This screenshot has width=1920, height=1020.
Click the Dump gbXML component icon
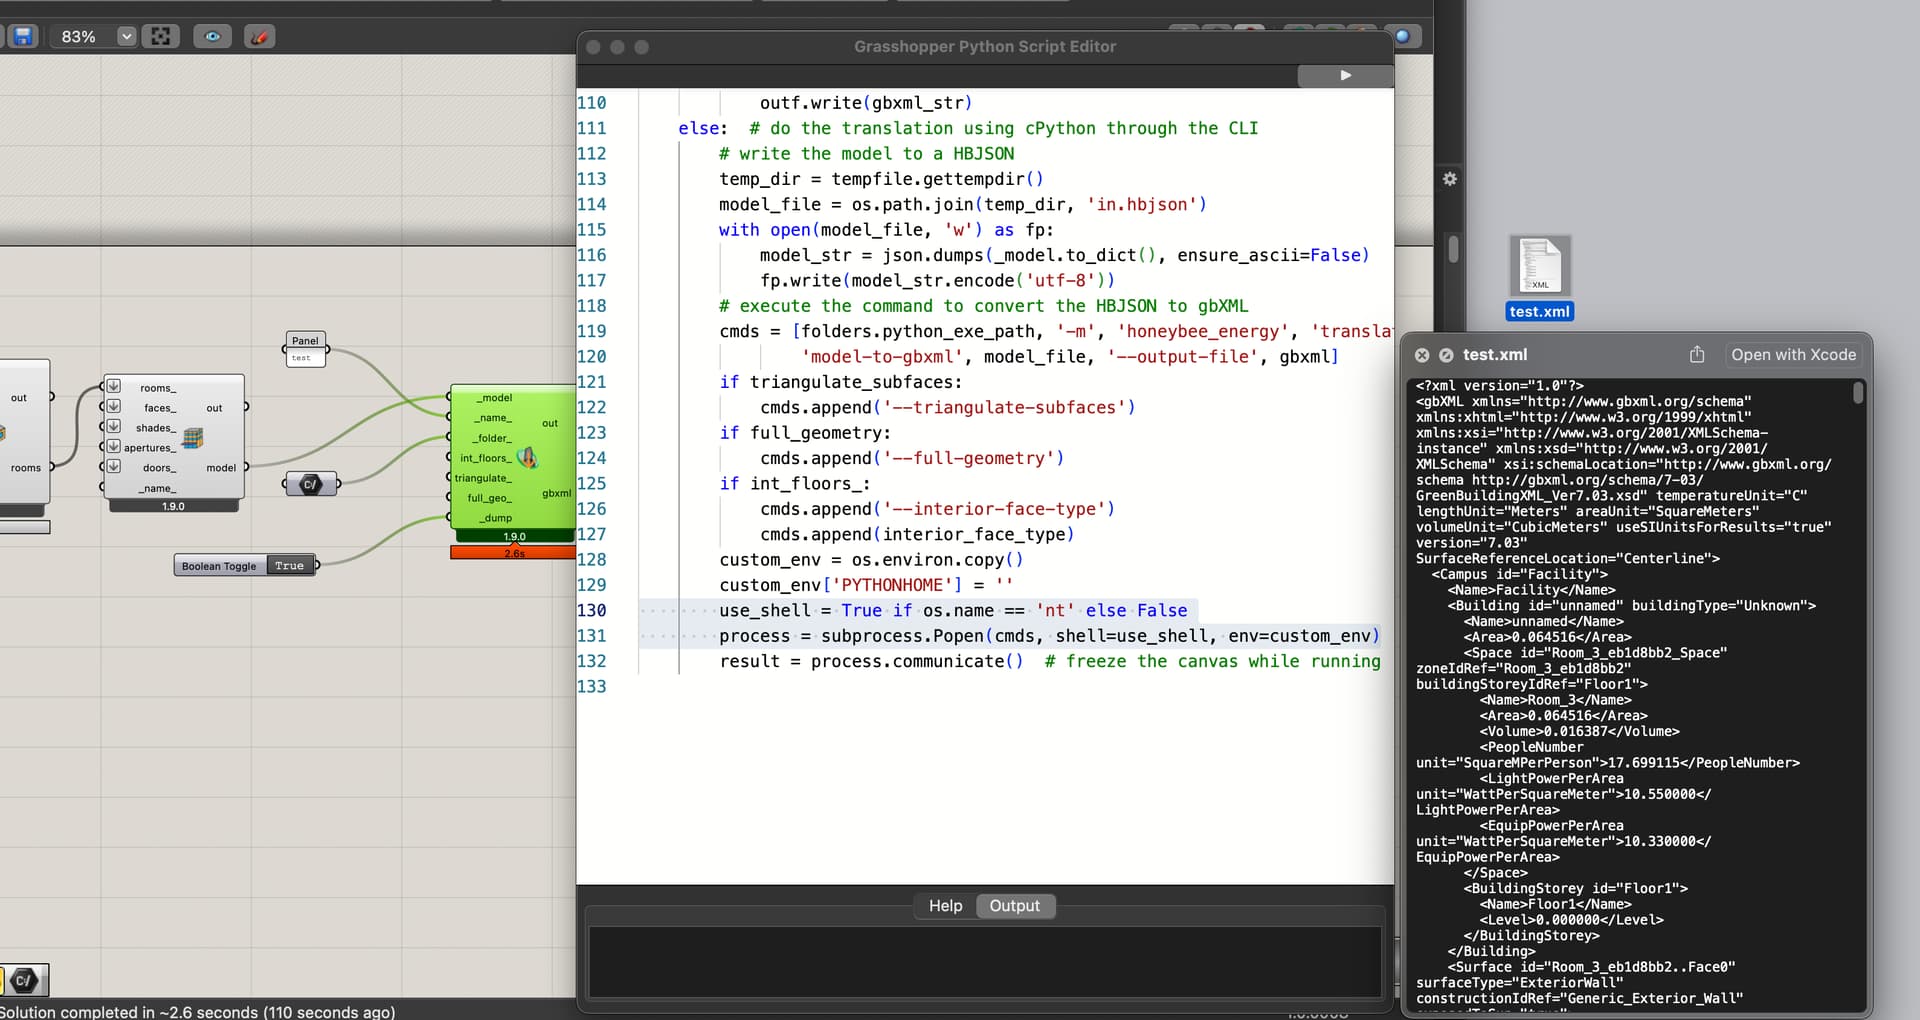tap(527, 458)
